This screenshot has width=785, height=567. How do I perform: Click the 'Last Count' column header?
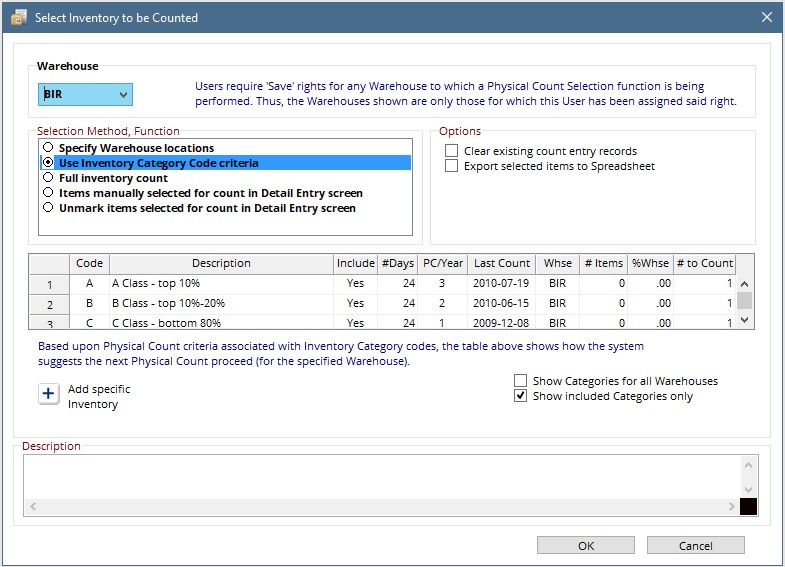(x=502, y=263)
